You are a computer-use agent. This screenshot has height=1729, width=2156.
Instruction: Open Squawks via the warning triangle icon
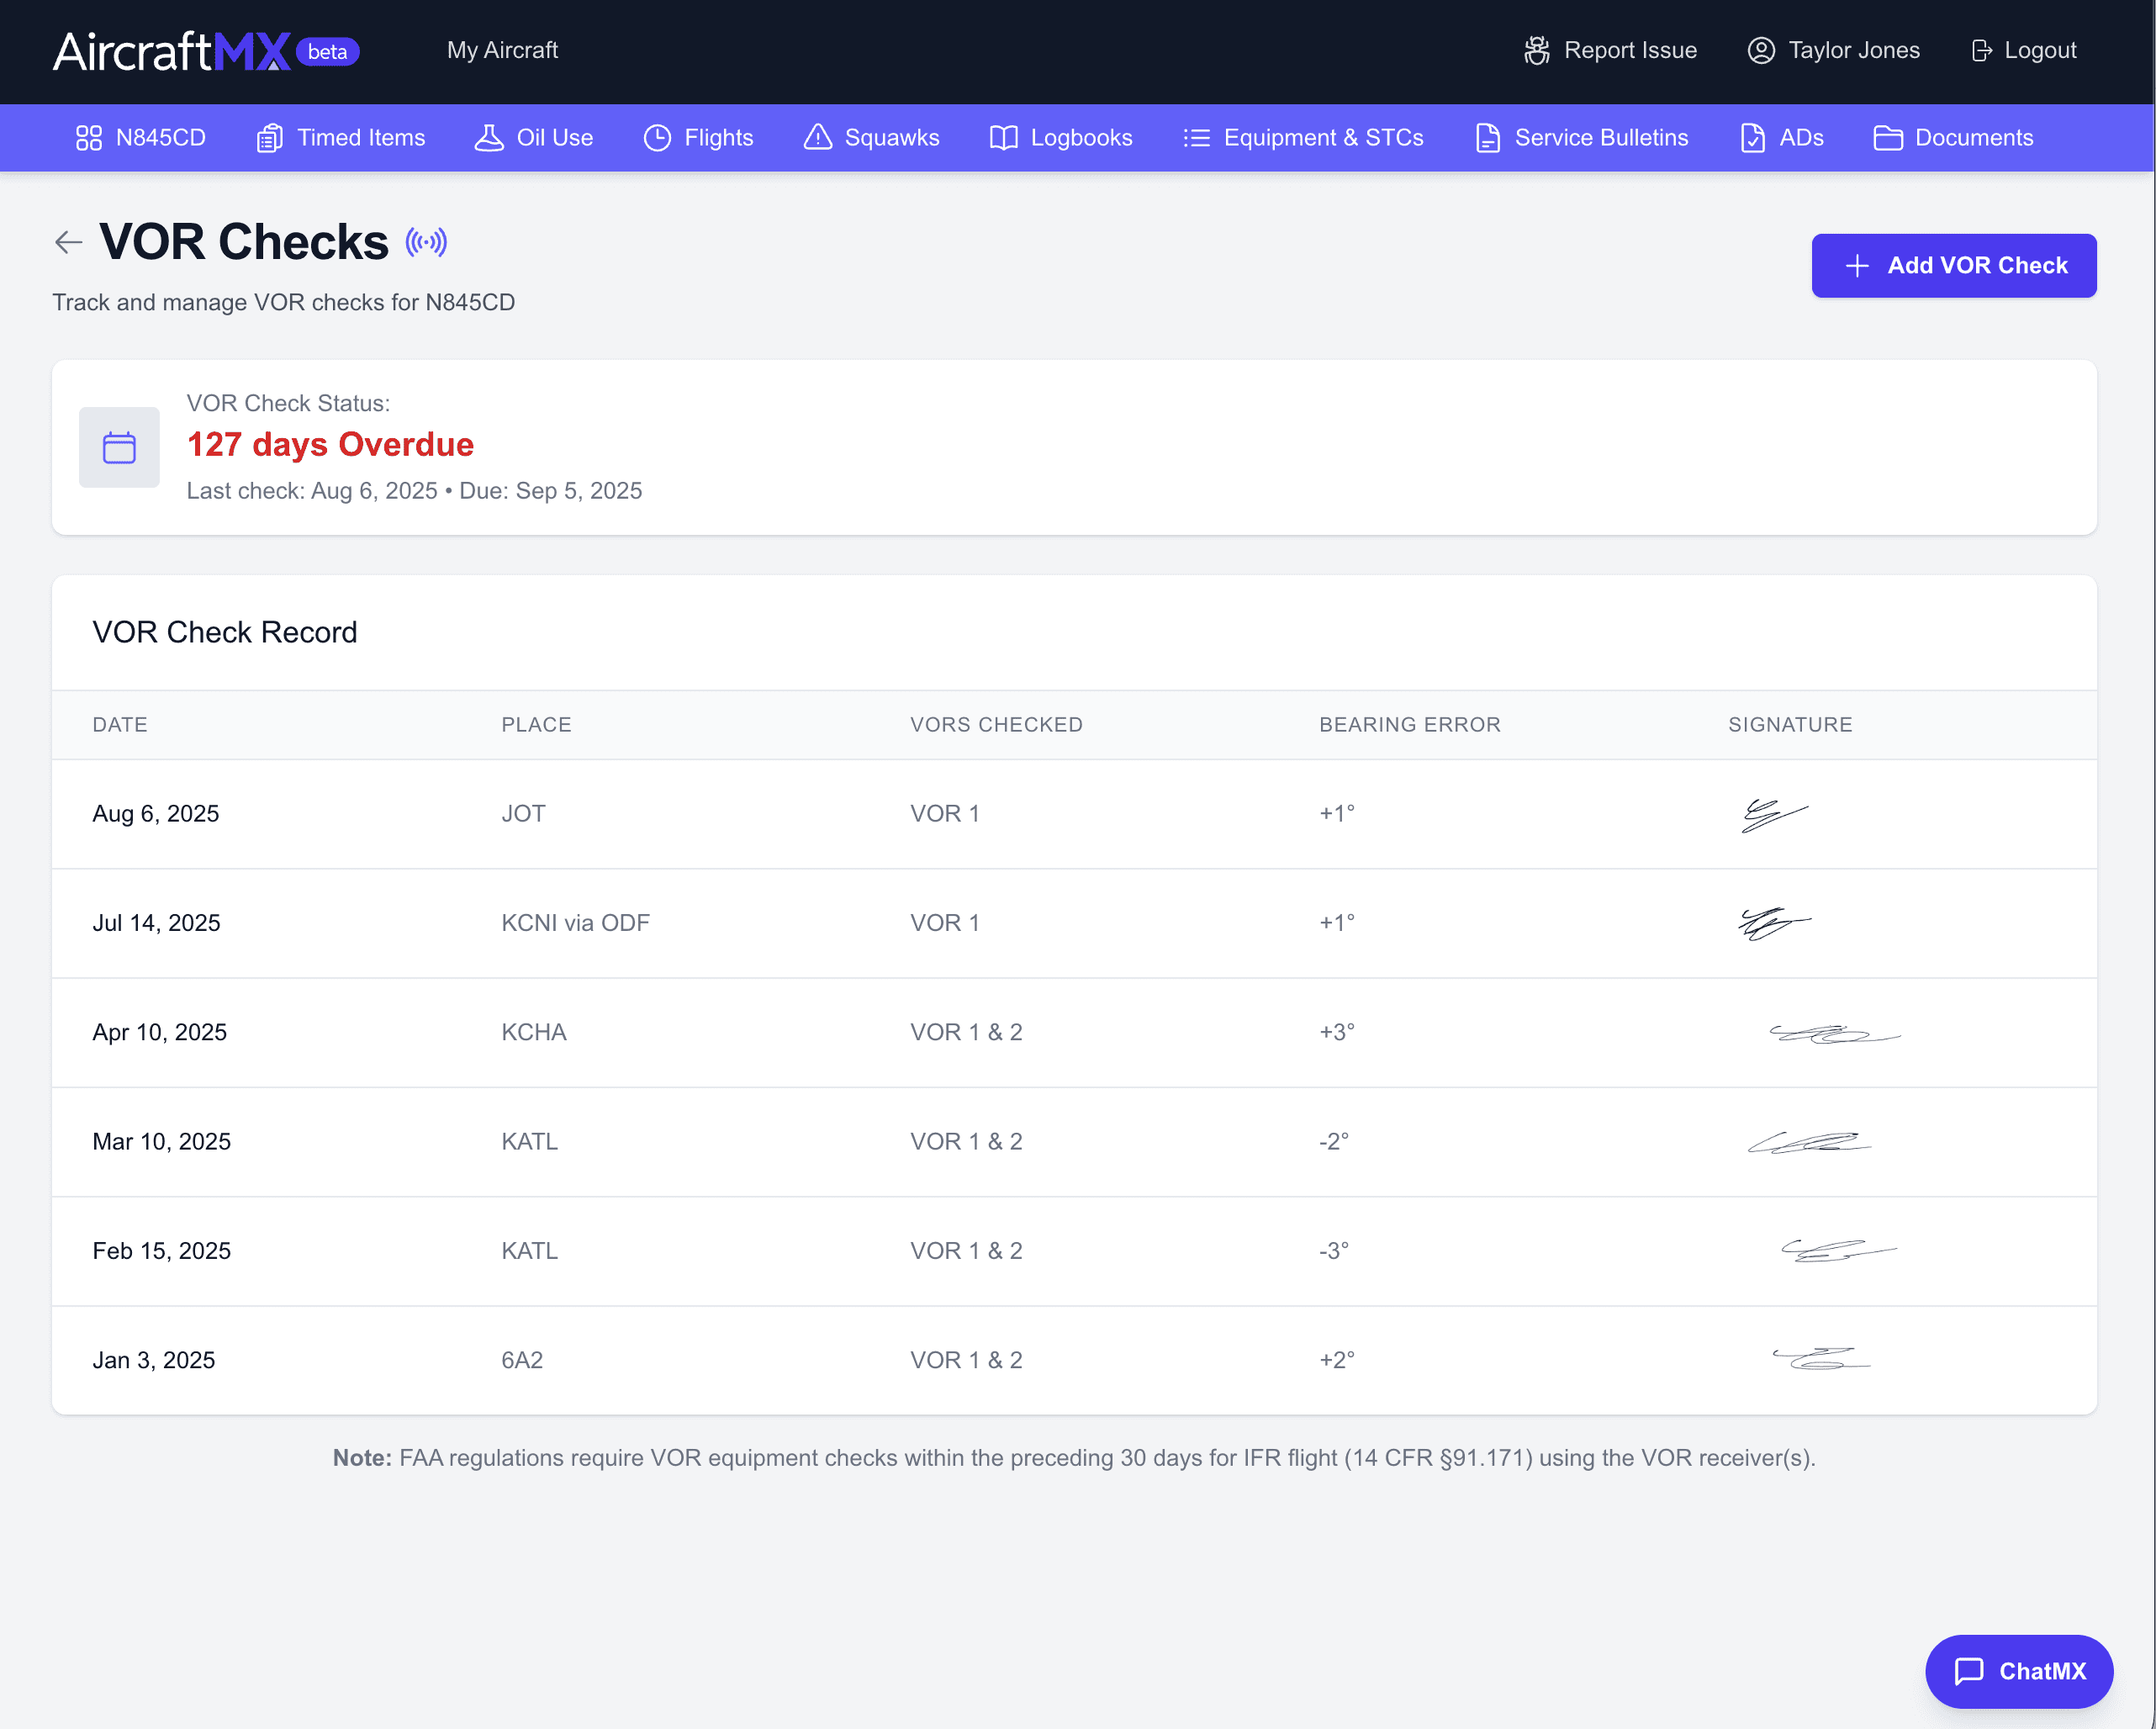point(817,138)
